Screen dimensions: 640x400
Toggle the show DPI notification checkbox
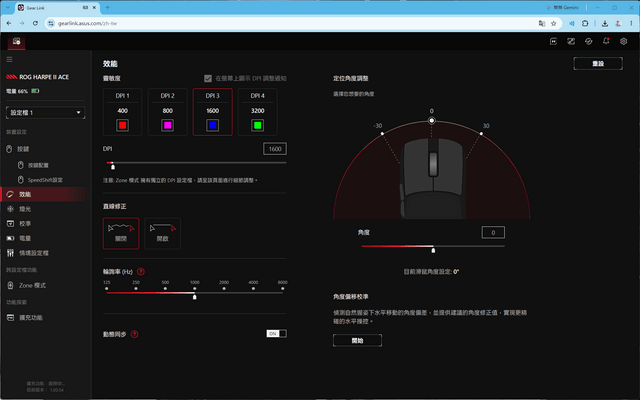(208, 78)
